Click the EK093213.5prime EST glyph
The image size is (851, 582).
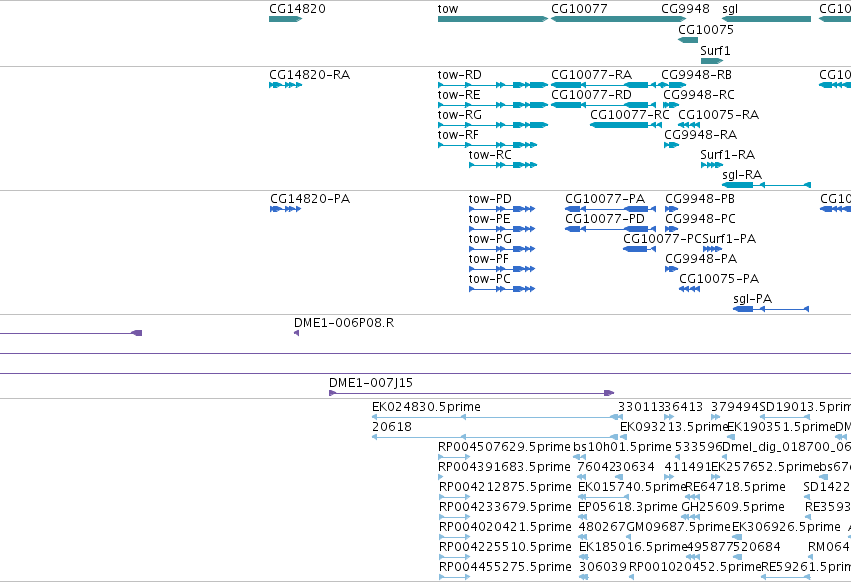coord(624,437)
